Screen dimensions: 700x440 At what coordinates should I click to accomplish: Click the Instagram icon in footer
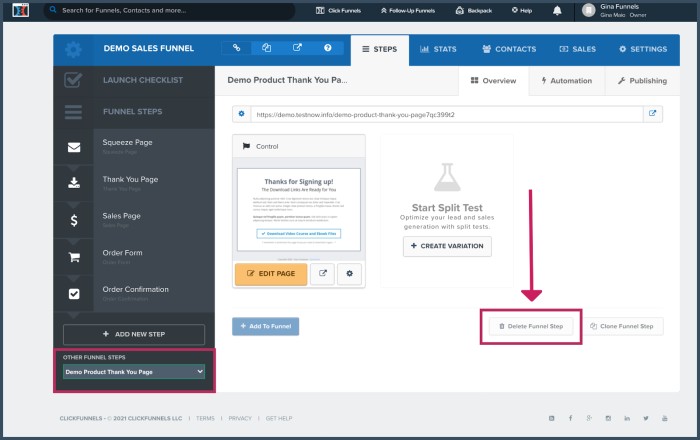pos(608,418)
